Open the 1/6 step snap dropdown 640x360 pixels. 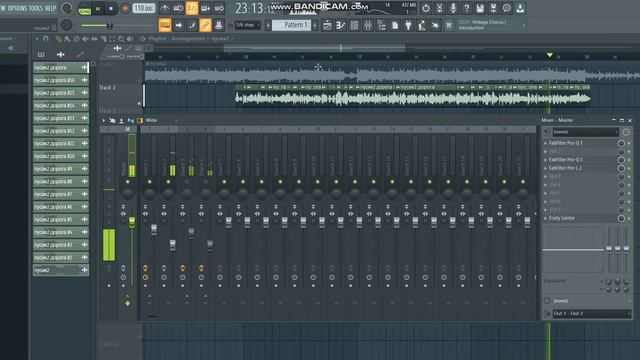[248, 25]
